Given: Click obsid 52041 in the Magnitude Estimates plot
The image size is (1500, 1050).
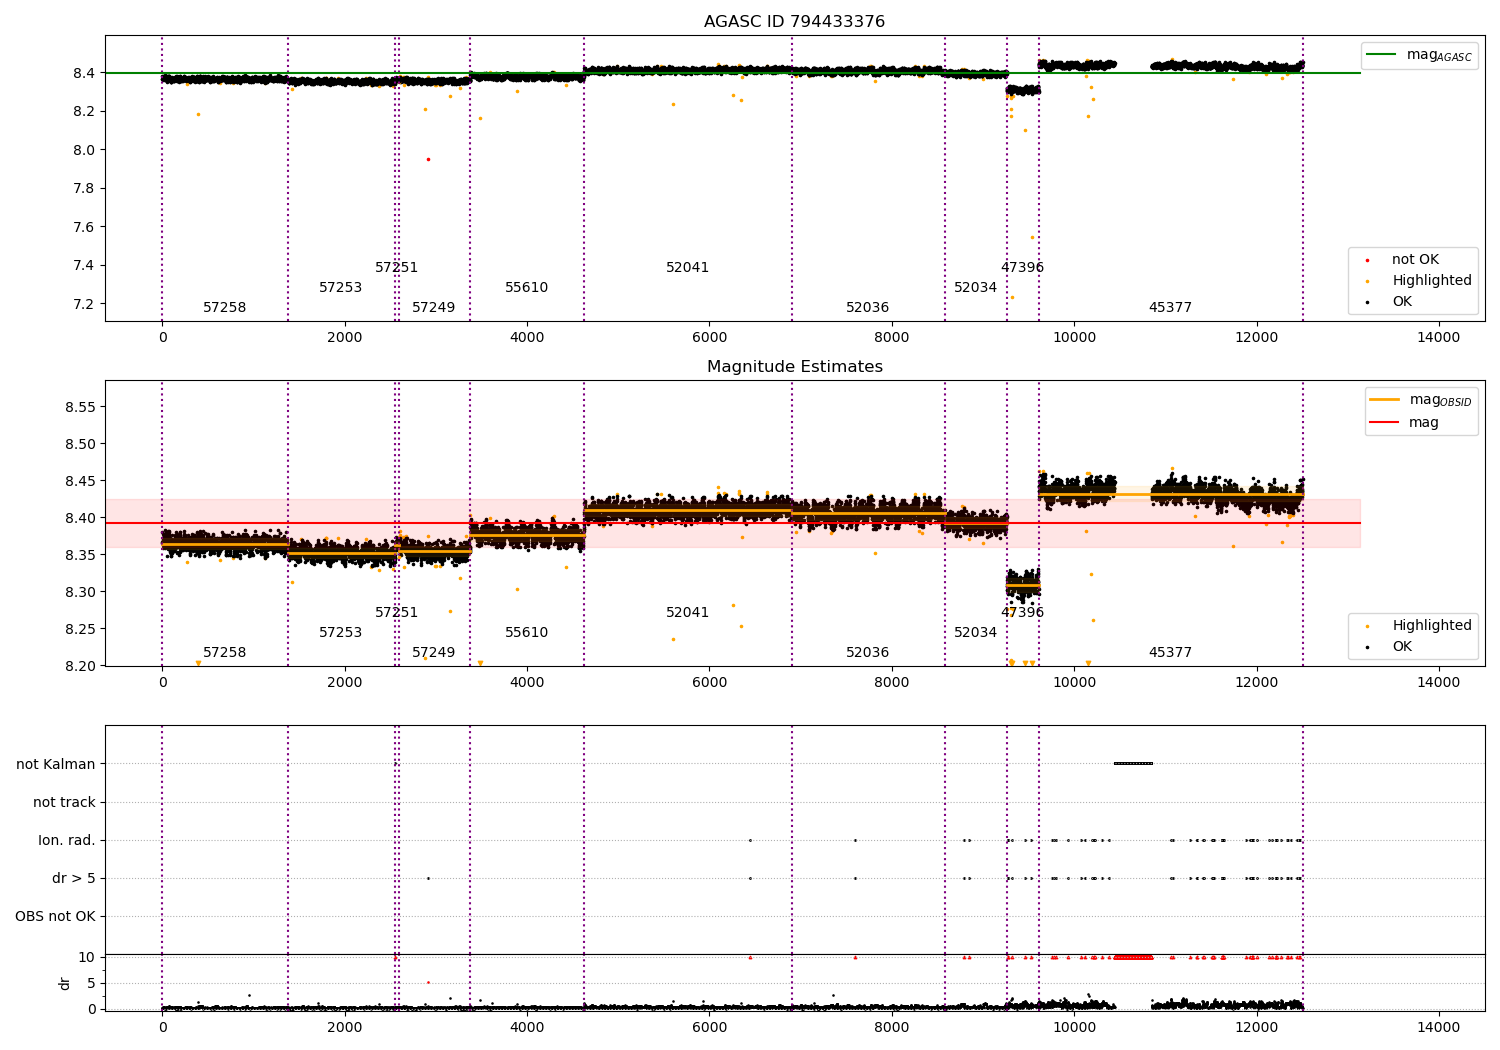Looking at the screenshot, I should click(687, 613).
